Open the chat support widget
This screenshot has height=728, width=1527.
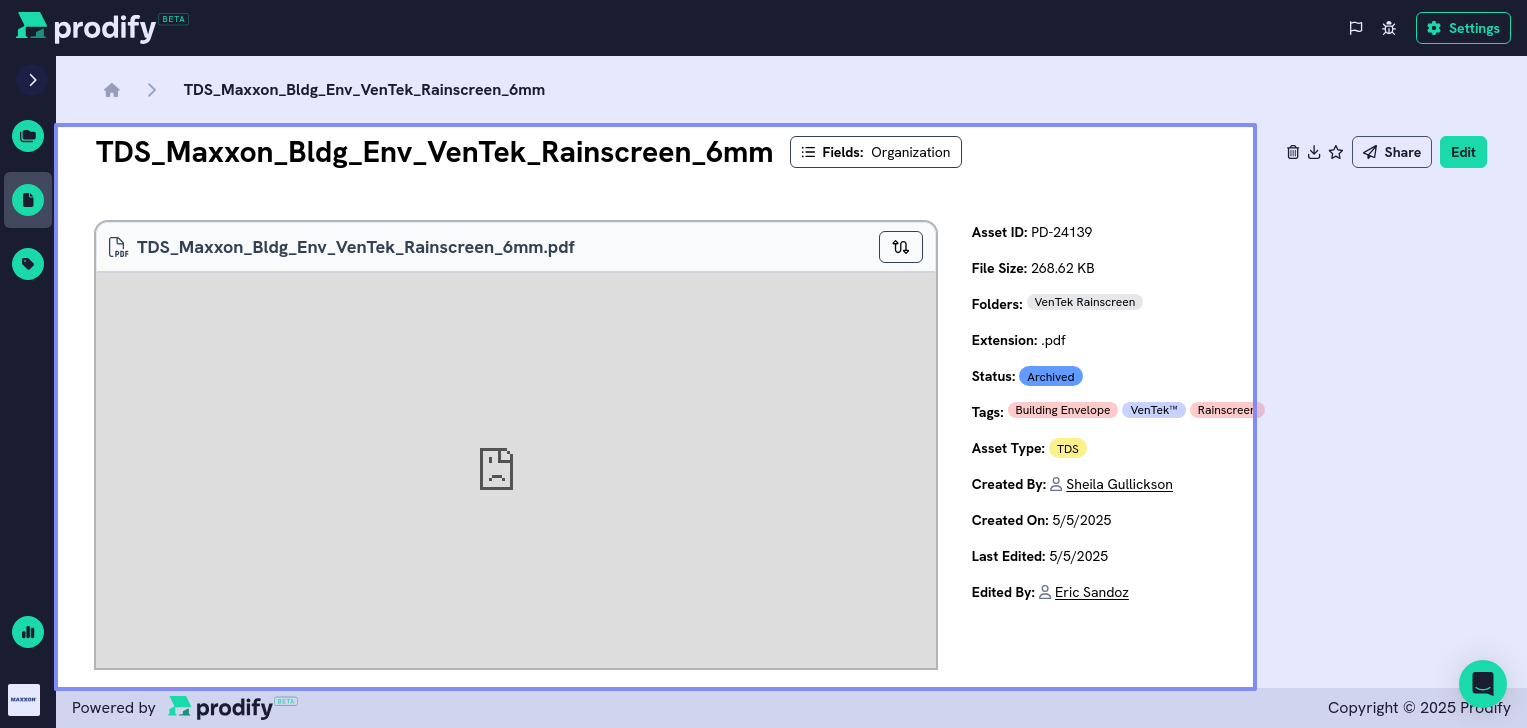click(1482, 684)
